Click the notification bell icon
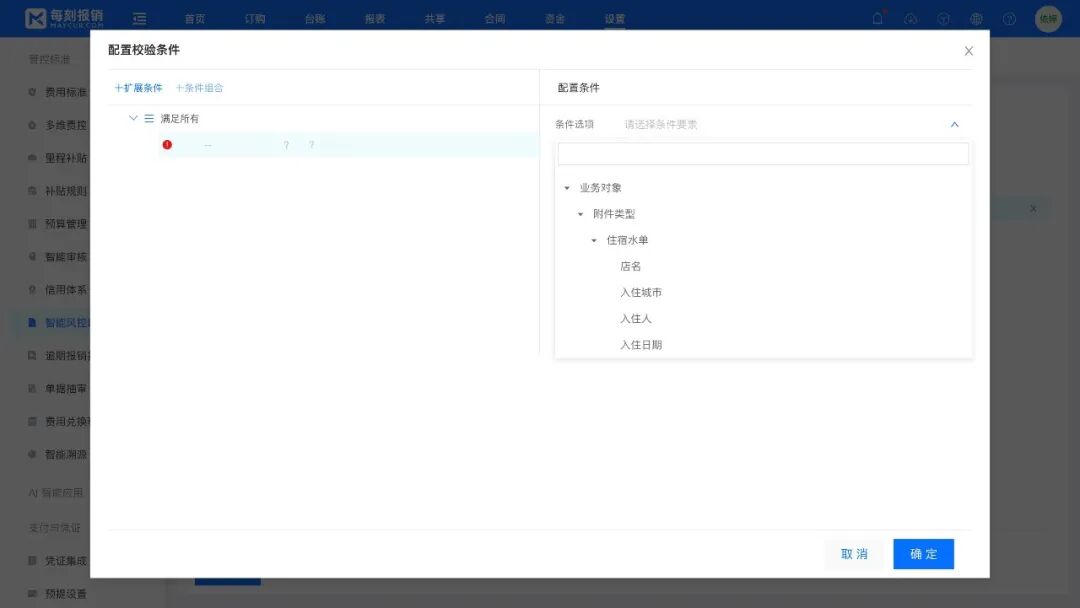This screenshot has height=608, width=1080. pos(878,19)
